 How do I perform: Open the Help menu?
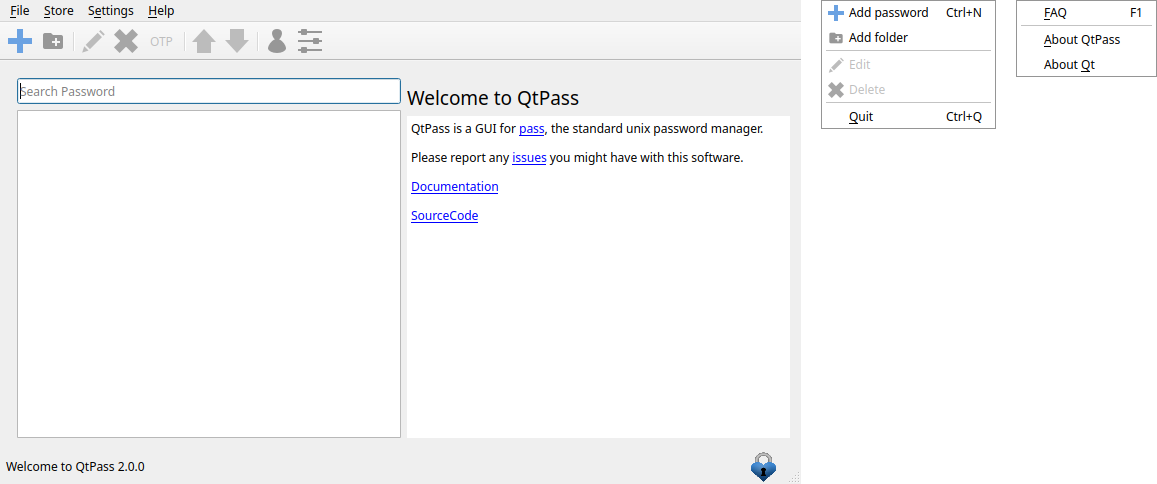(161, 11)
